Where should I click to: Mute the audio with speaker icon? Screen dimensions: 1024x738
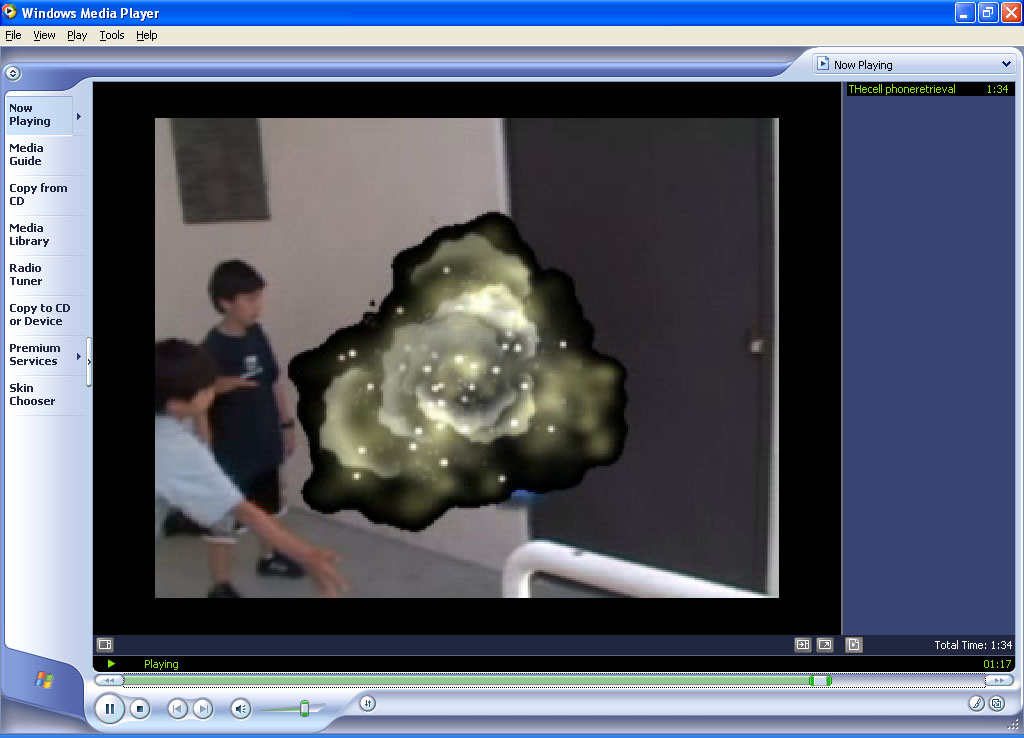(240, 709)
